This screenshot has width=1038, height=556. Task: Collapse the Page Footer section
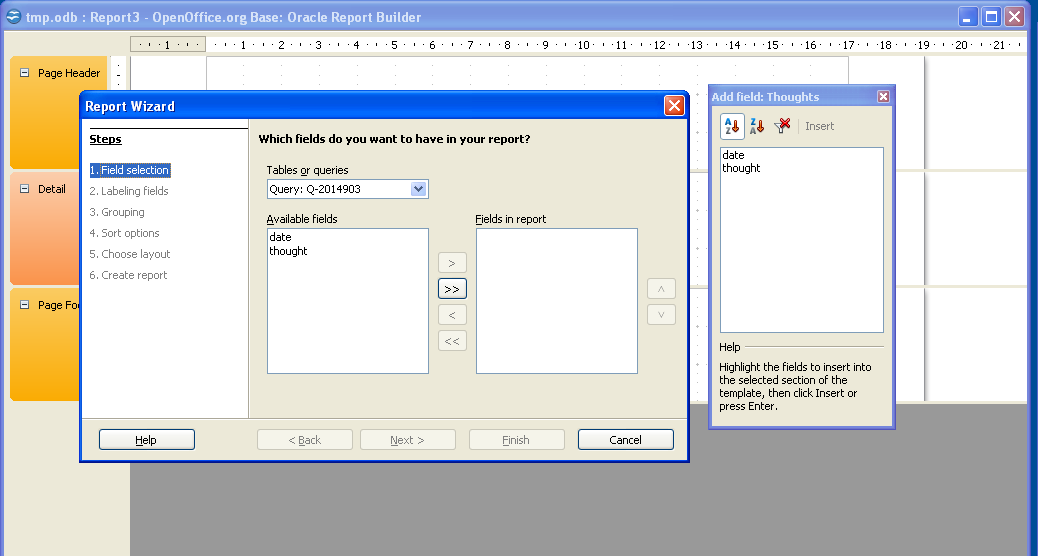click(x=24, y=305)
